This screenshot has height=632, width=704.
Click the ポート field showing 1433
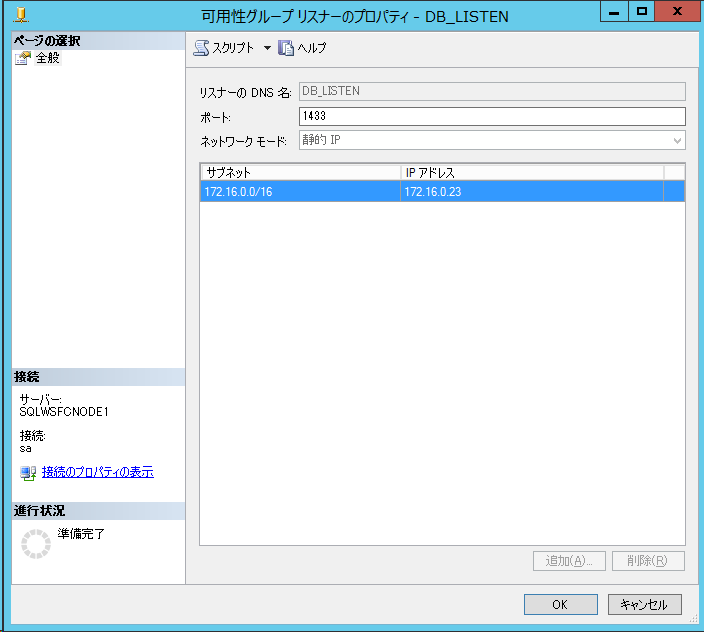click(x=491, y=116)
